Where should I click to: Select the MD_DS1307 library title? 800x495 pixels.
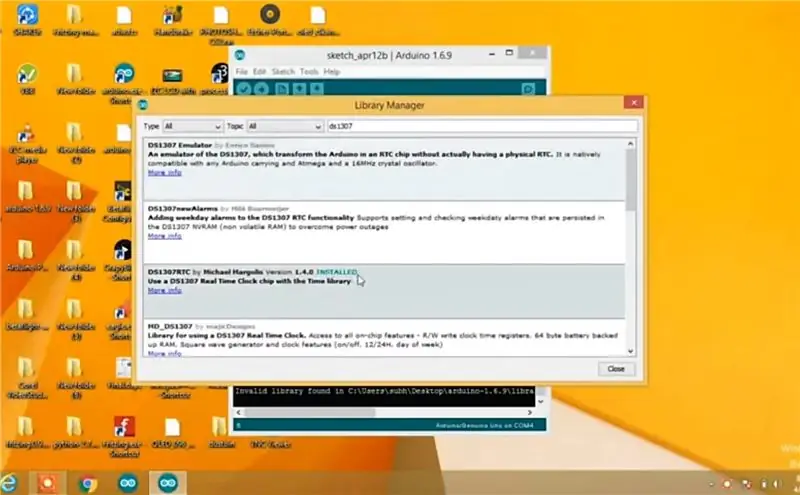(170, 326)
